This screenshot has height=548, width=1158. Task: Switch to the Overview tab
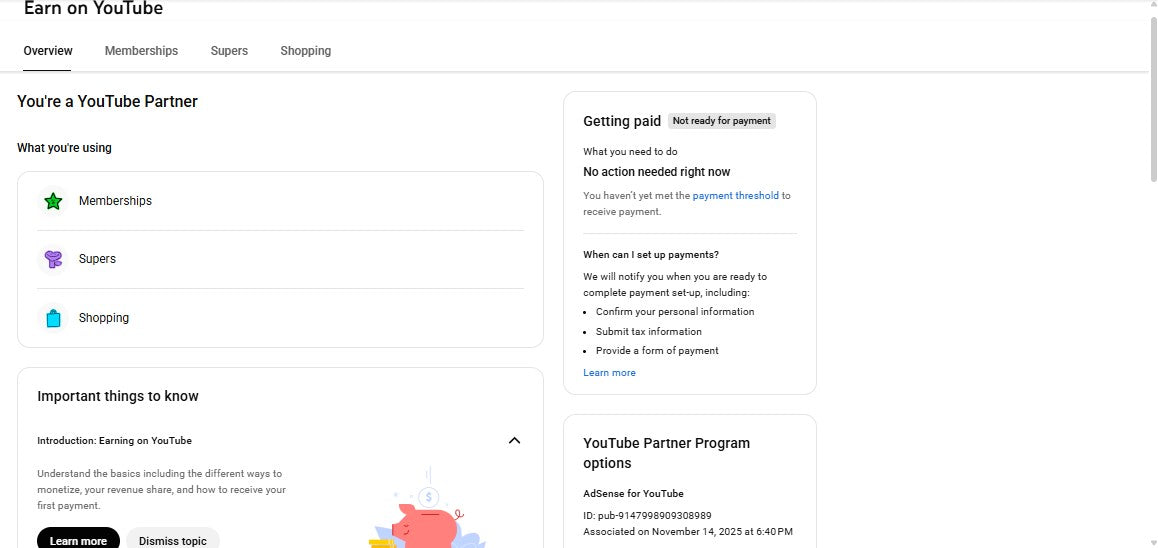click(x=48, y=51)
